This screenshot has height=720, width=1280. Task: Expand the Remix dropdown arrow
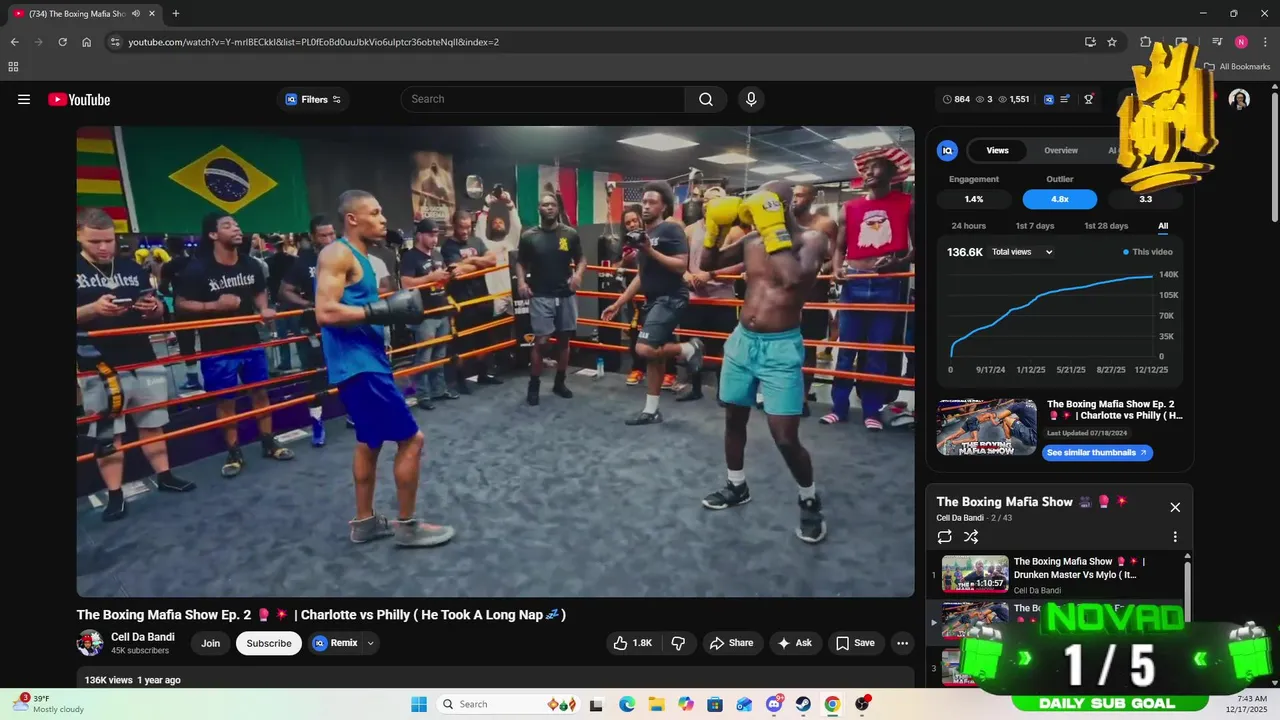pyautogui.click(x=371, y=643)
